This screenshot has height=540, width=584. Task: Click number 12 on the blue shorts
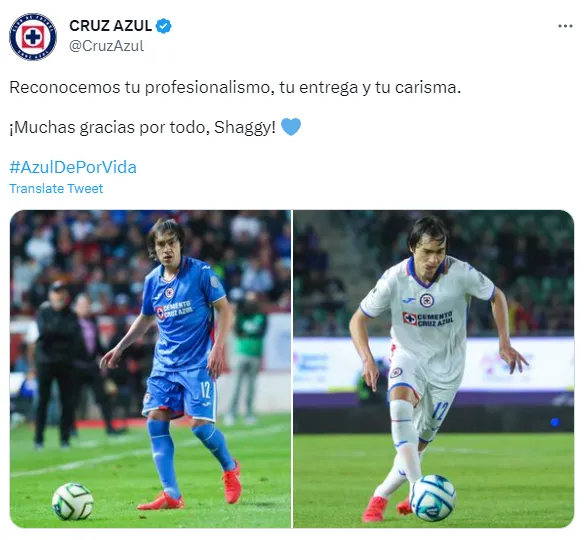206,390
